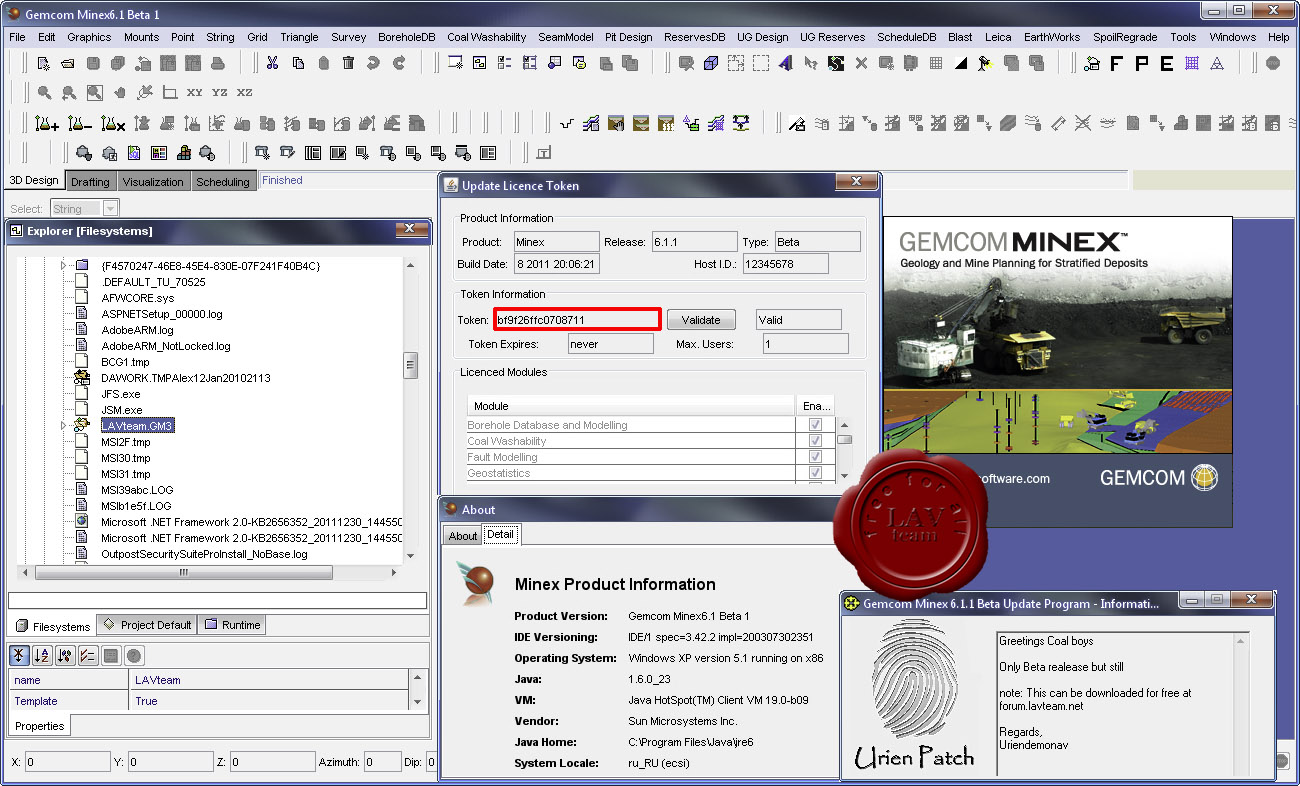Click the red STOP sign icon

tap(1273, 63)
